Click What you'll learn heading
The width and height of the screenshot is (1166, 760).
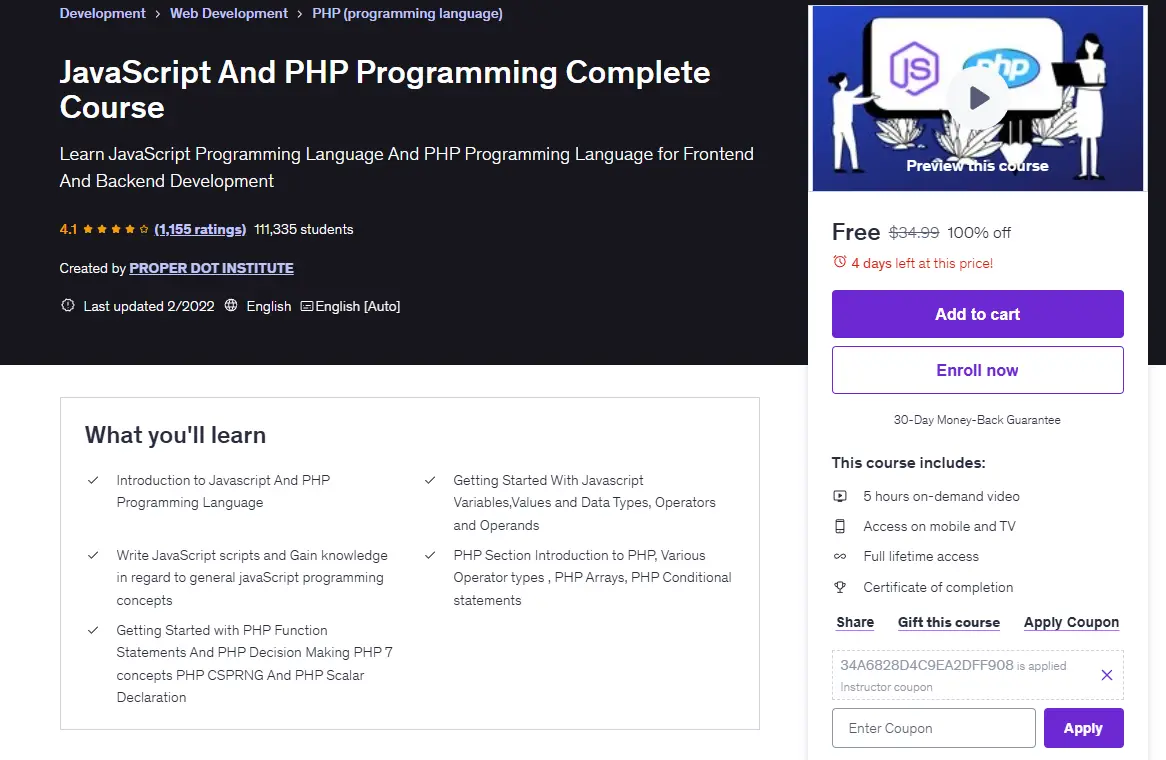coord(175,435)
